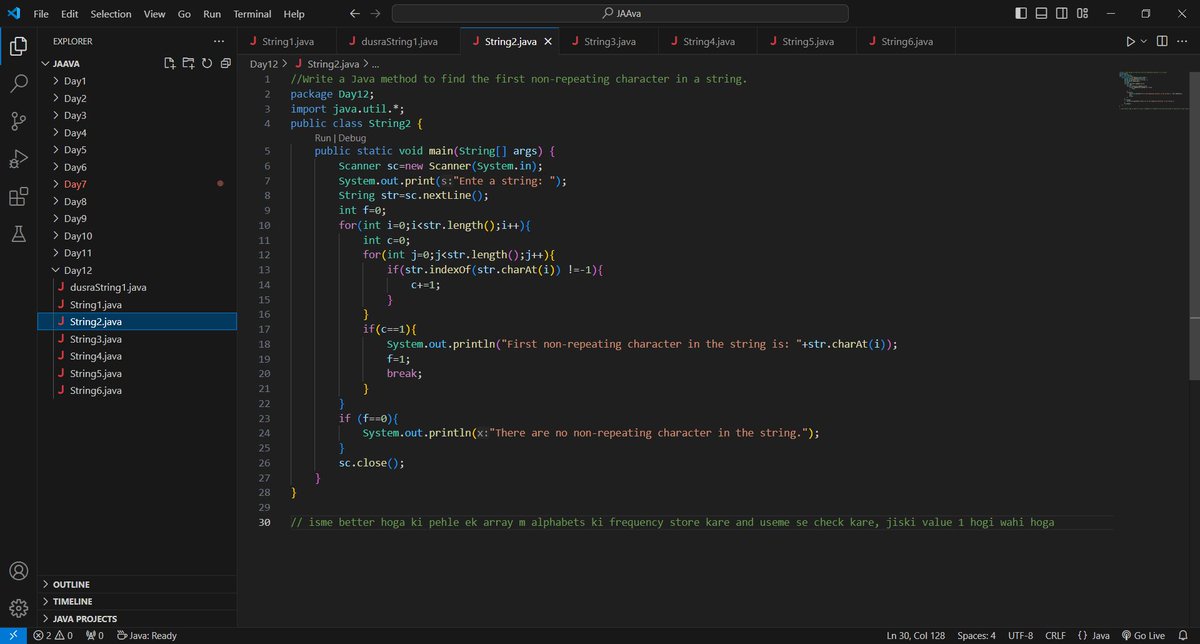Open notifications bell in status bar

1184,635
